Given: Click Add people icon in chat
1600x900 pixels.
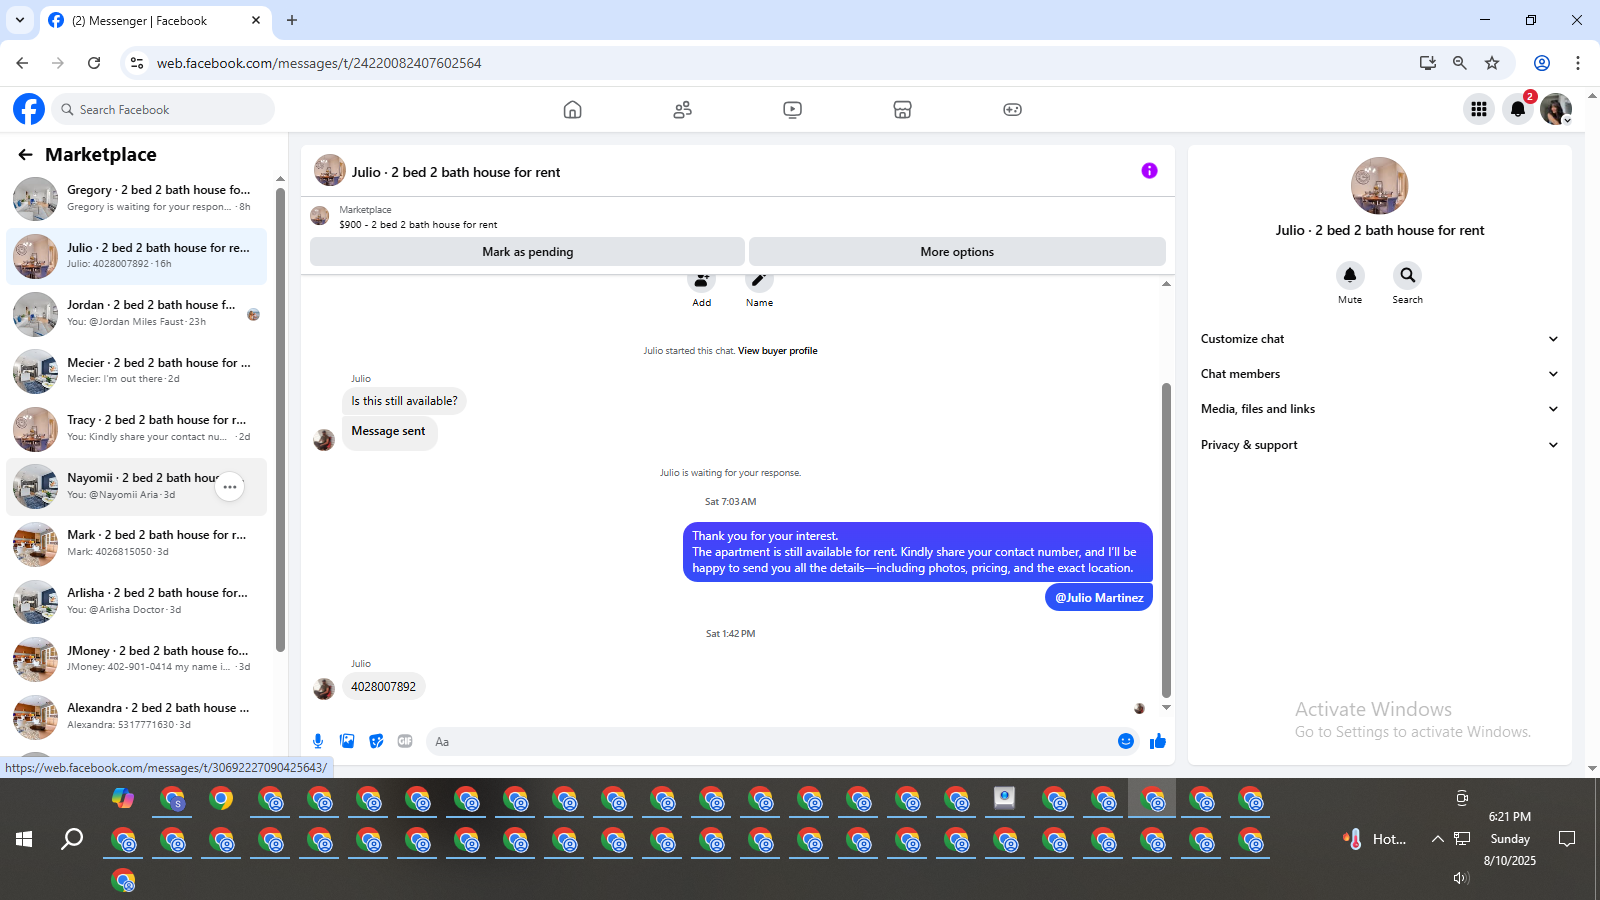Looking at the screenshot, I should pyautogui.click(x=702, y=282).
